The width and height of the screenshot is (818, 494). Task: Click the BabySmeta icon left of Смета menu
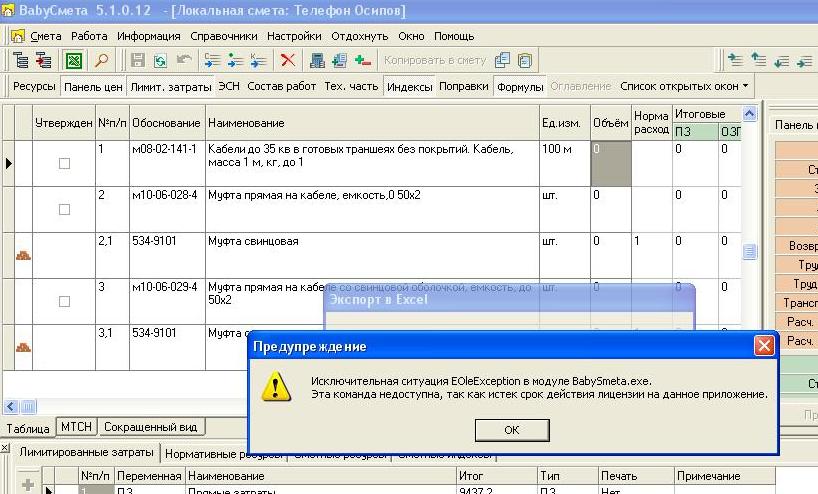18,36
